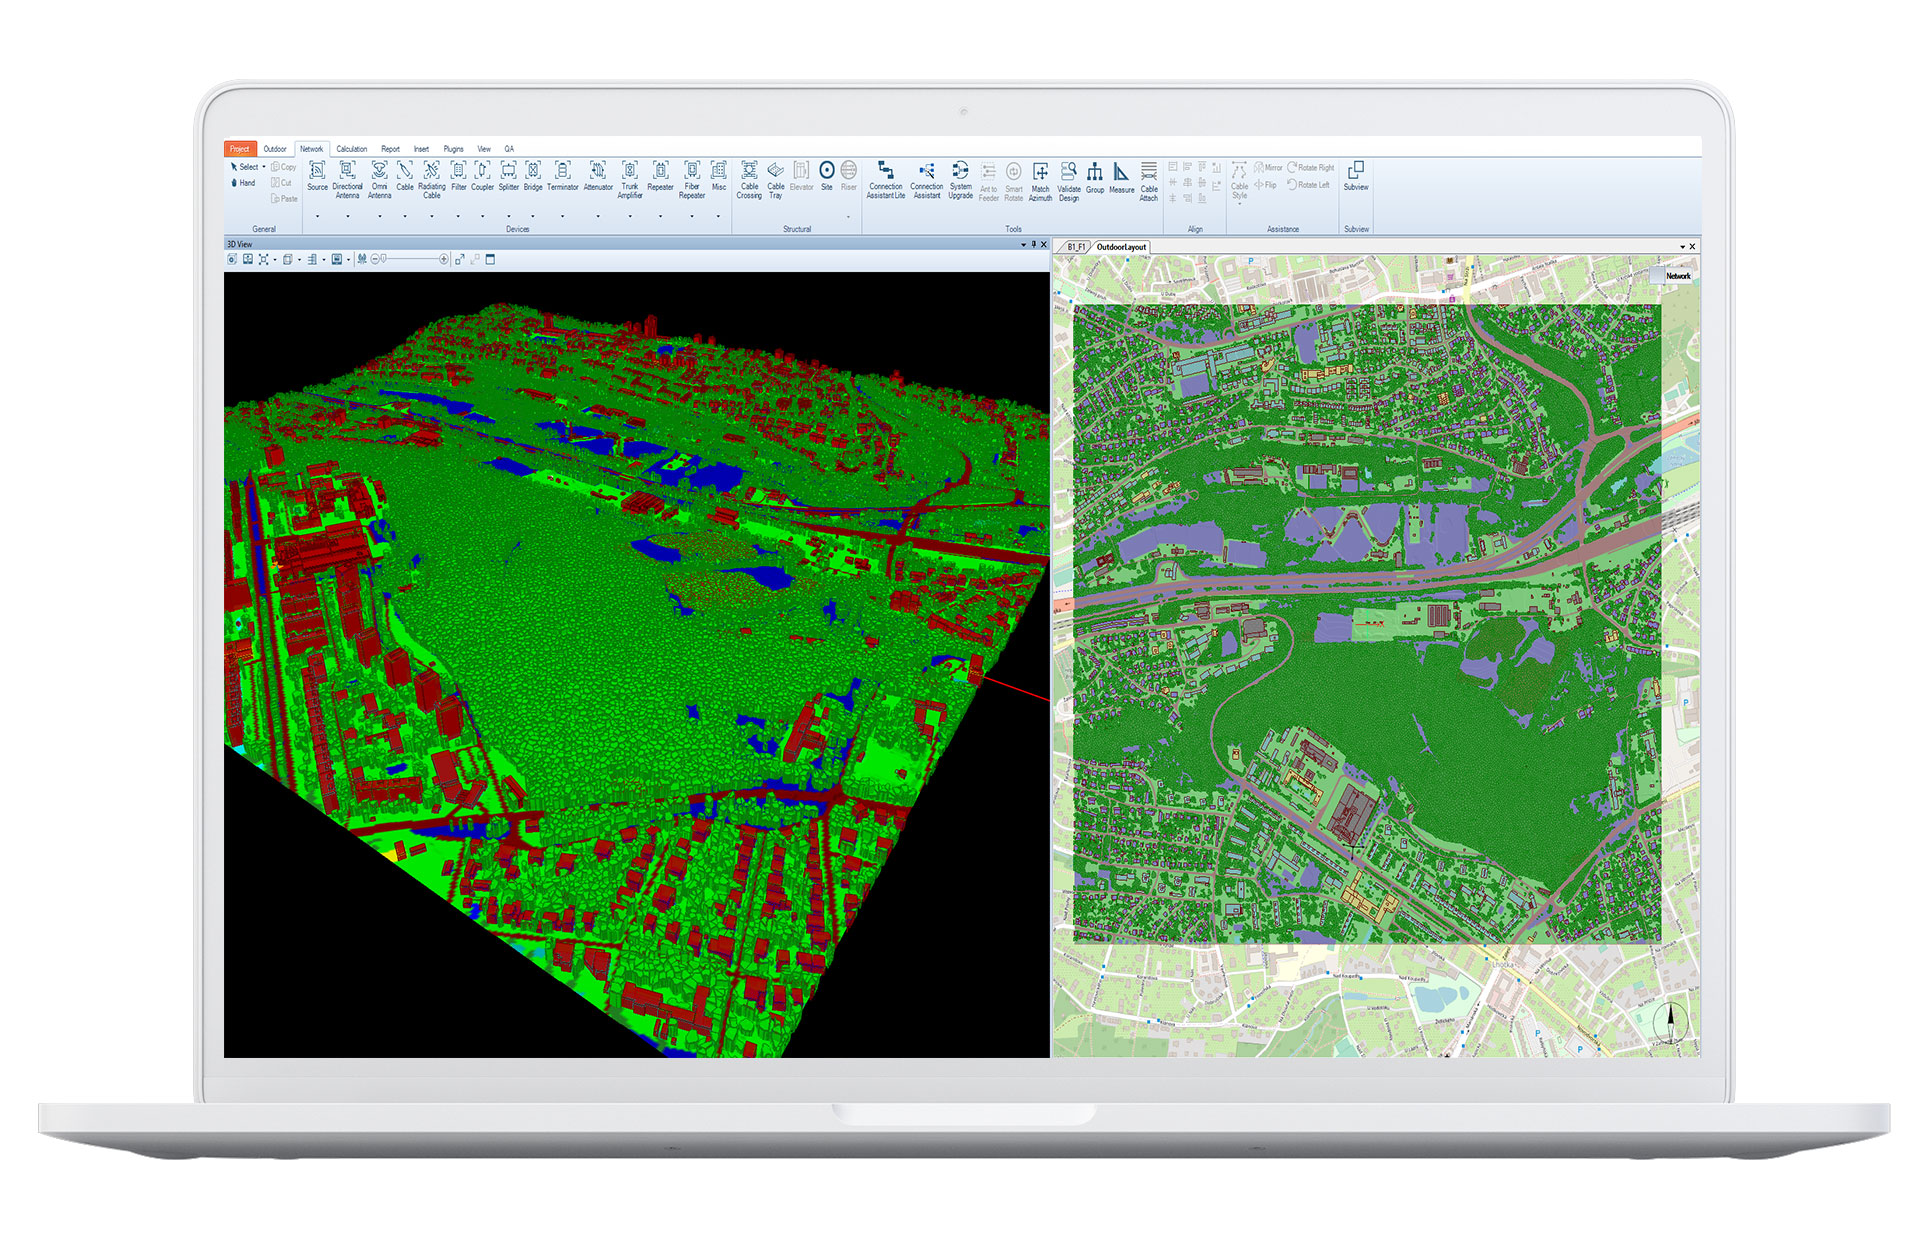Screen dimensions: 1920x1240
Task: Run the System Upgrade tool
Action: tap(960, 179)
